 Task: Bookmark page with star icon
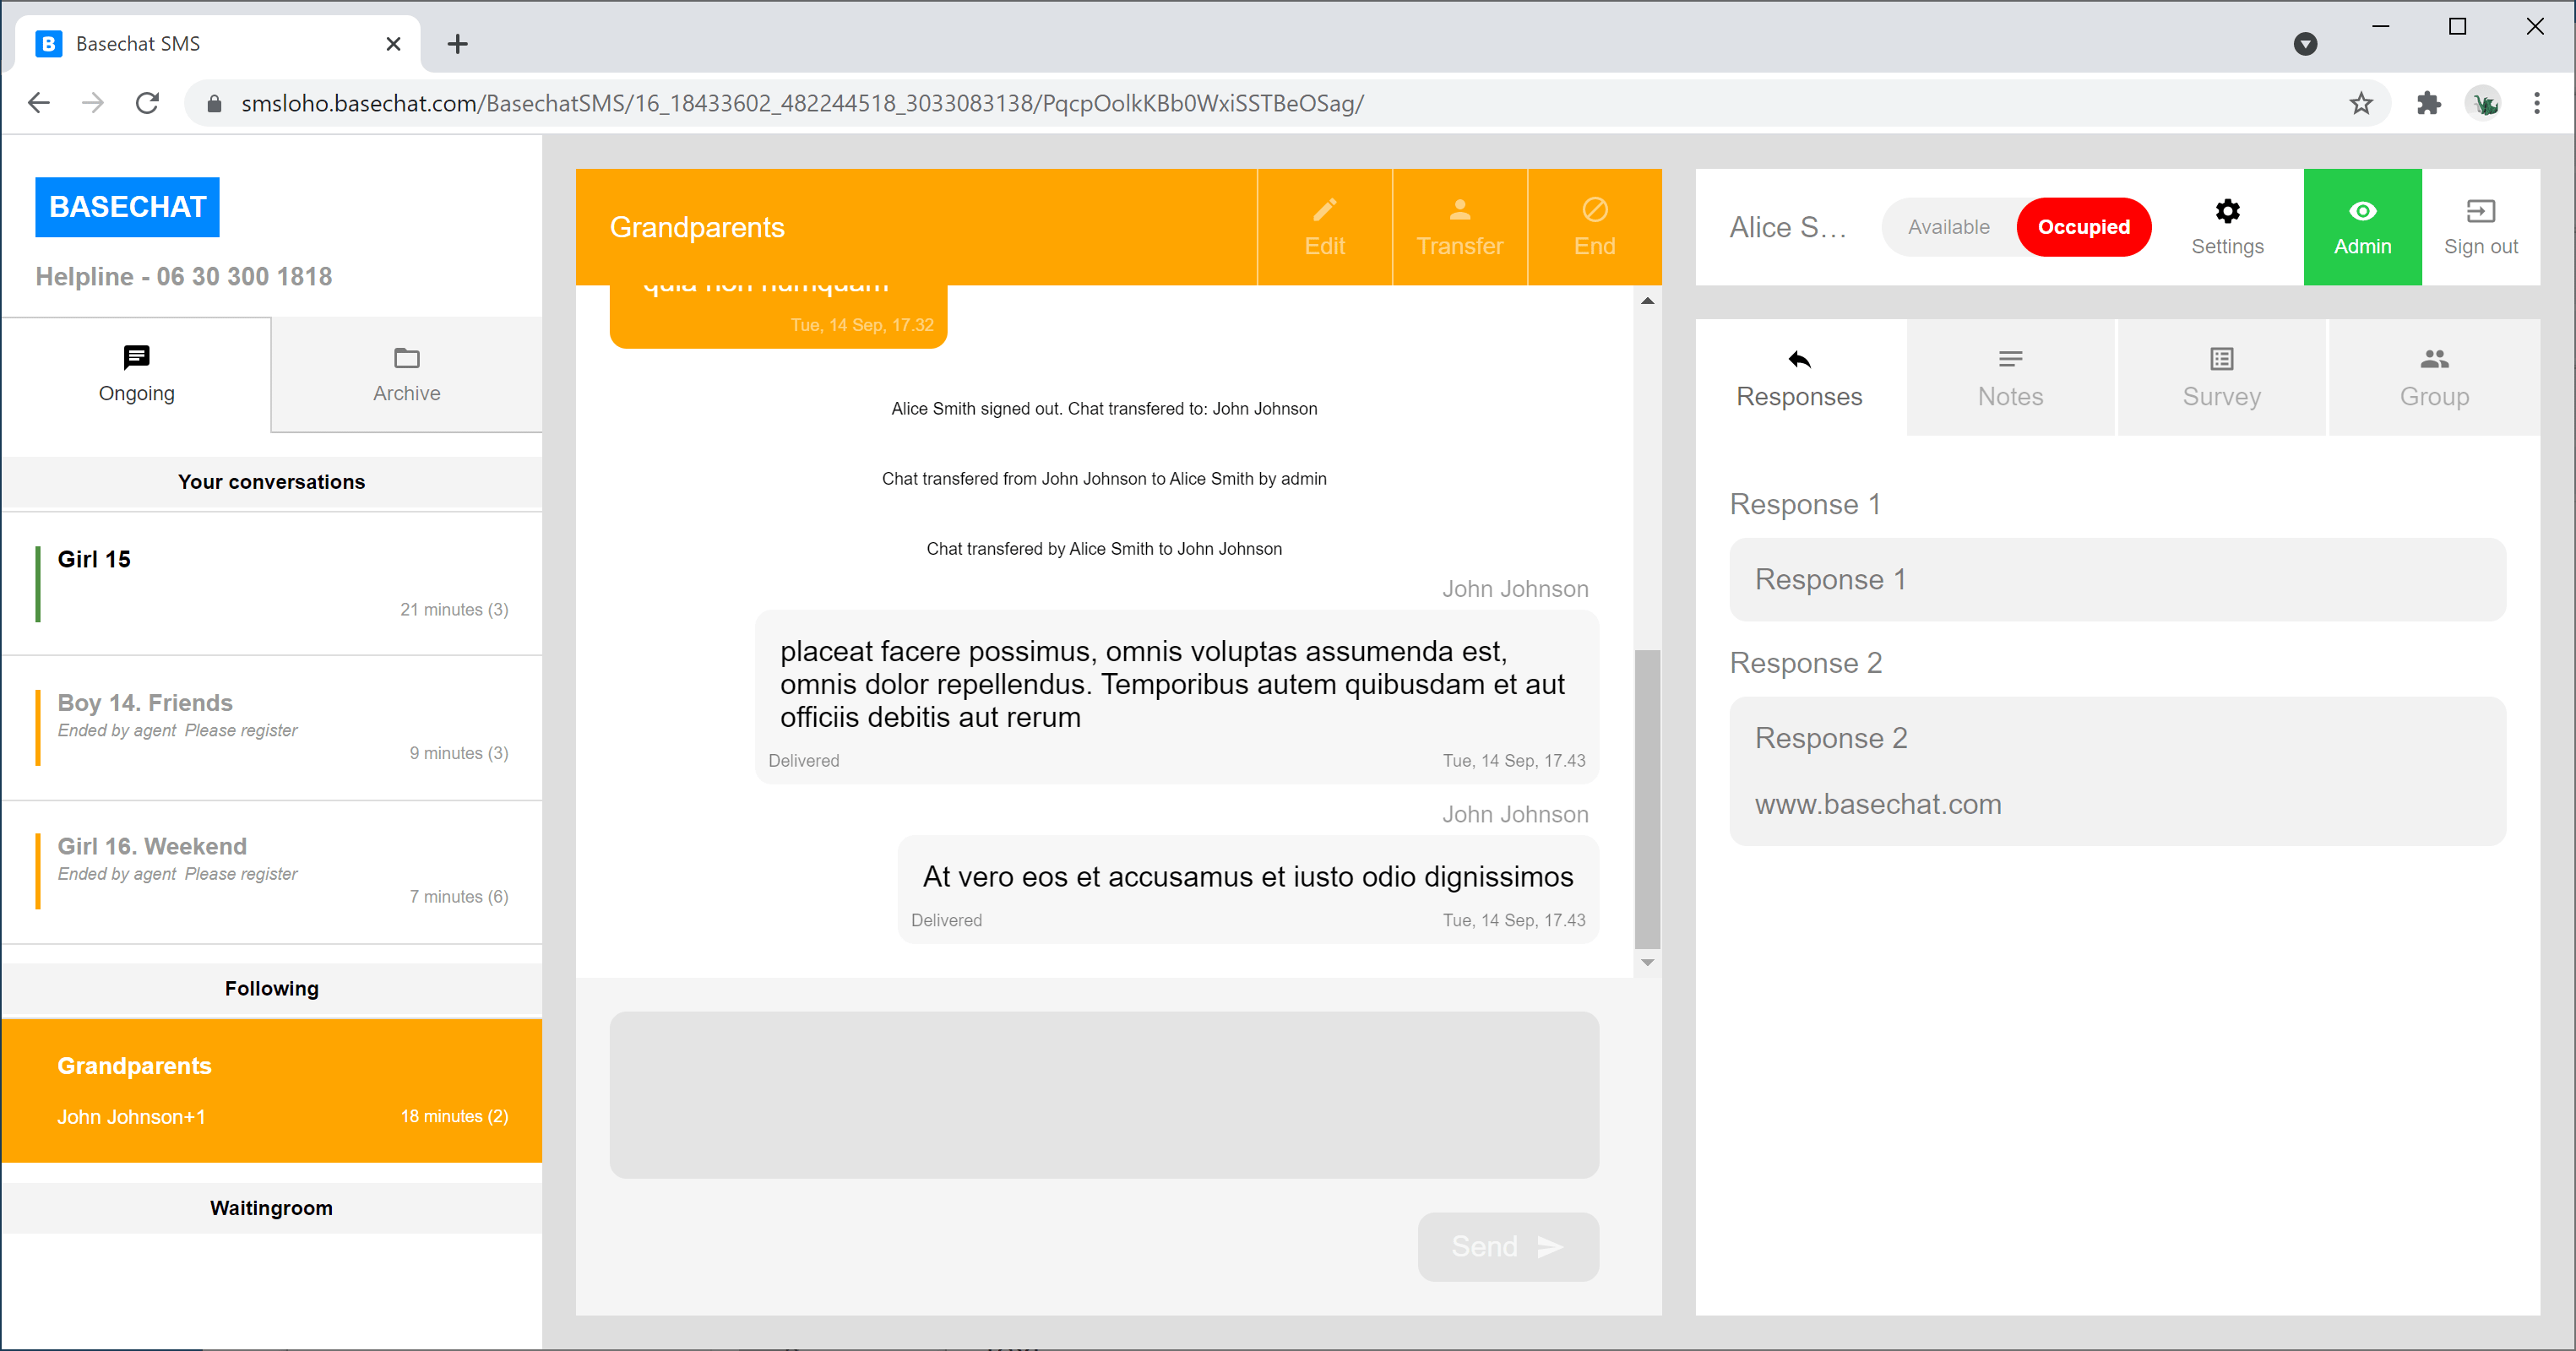coord(2361,103)
